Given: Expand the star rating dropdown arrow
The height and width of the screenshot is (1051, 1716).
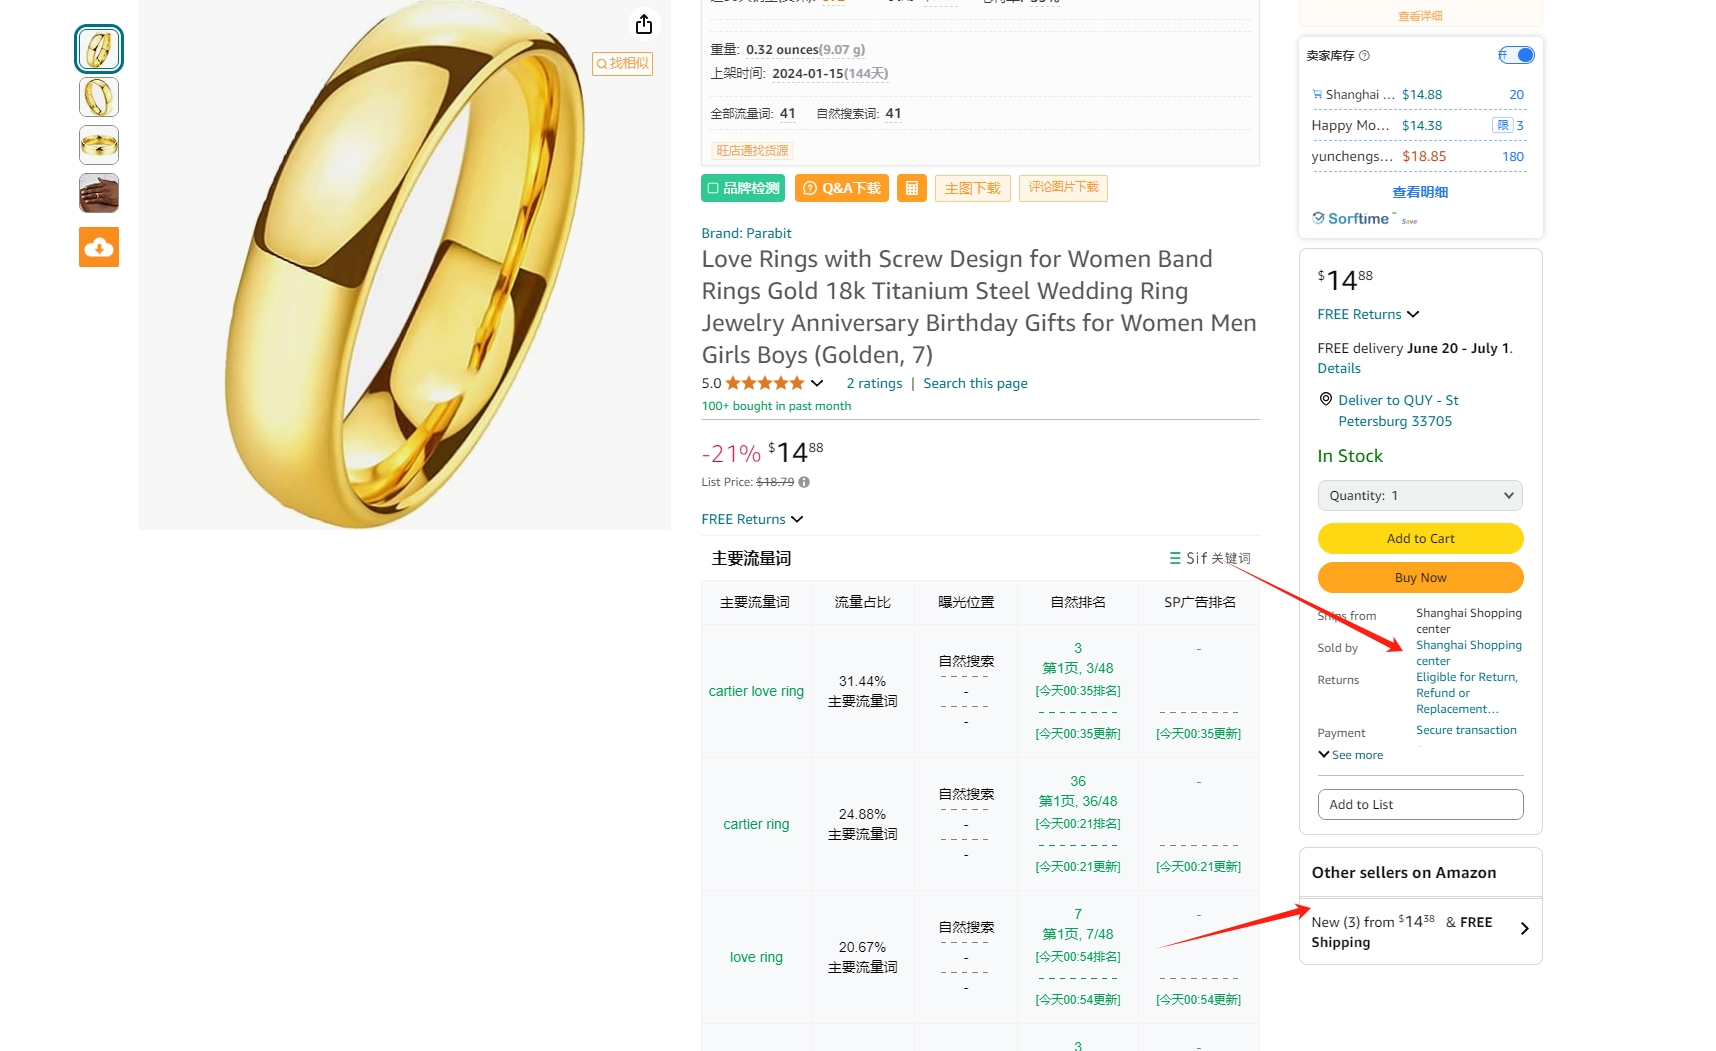Looking at the screenshot, I should (x=817, y=383).
